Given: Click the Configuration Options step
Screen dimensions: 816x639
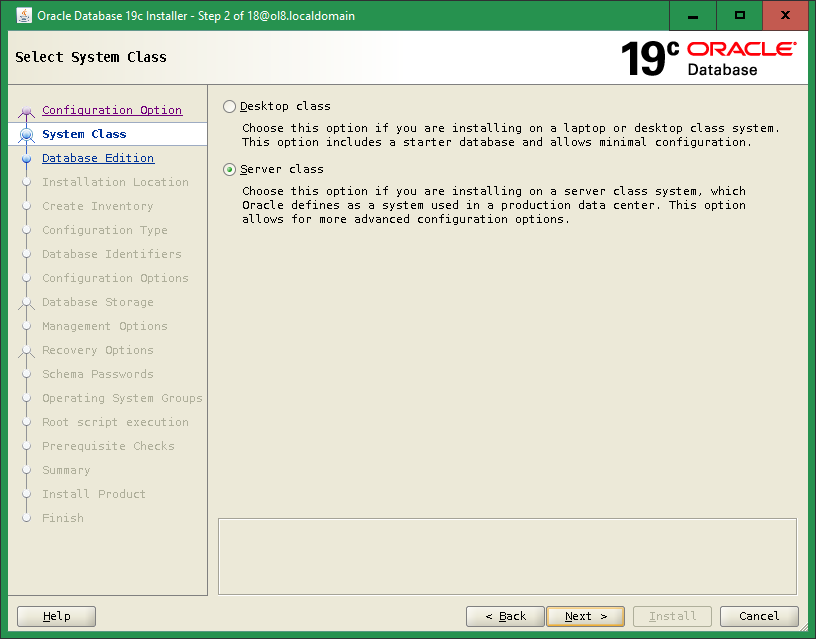Looking at the screenshot, I should [116, 277].
